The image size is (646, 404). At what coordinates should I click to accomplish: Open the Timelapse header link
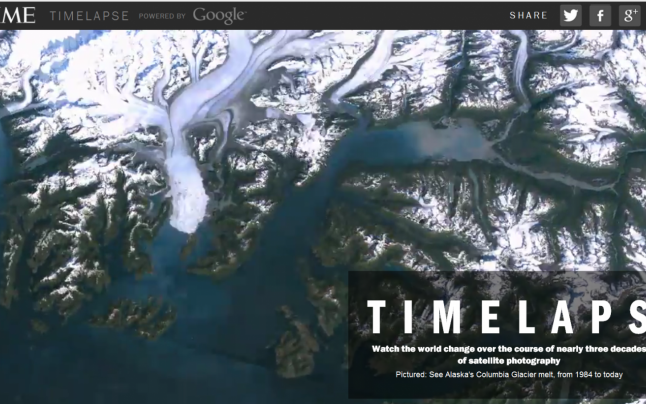point(88,16)
